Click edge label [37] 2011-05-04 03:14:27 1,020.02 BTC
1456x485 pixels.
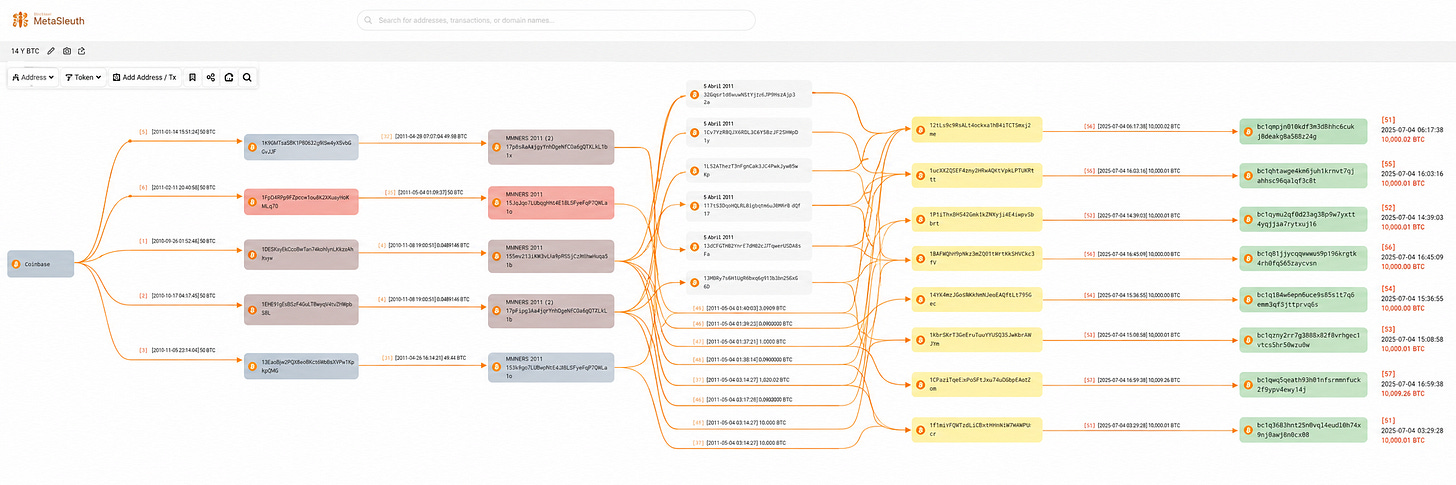click(741, 380)
